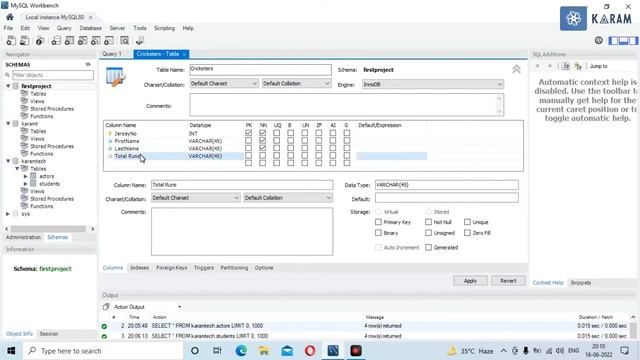Expand the actors table node

25,176
